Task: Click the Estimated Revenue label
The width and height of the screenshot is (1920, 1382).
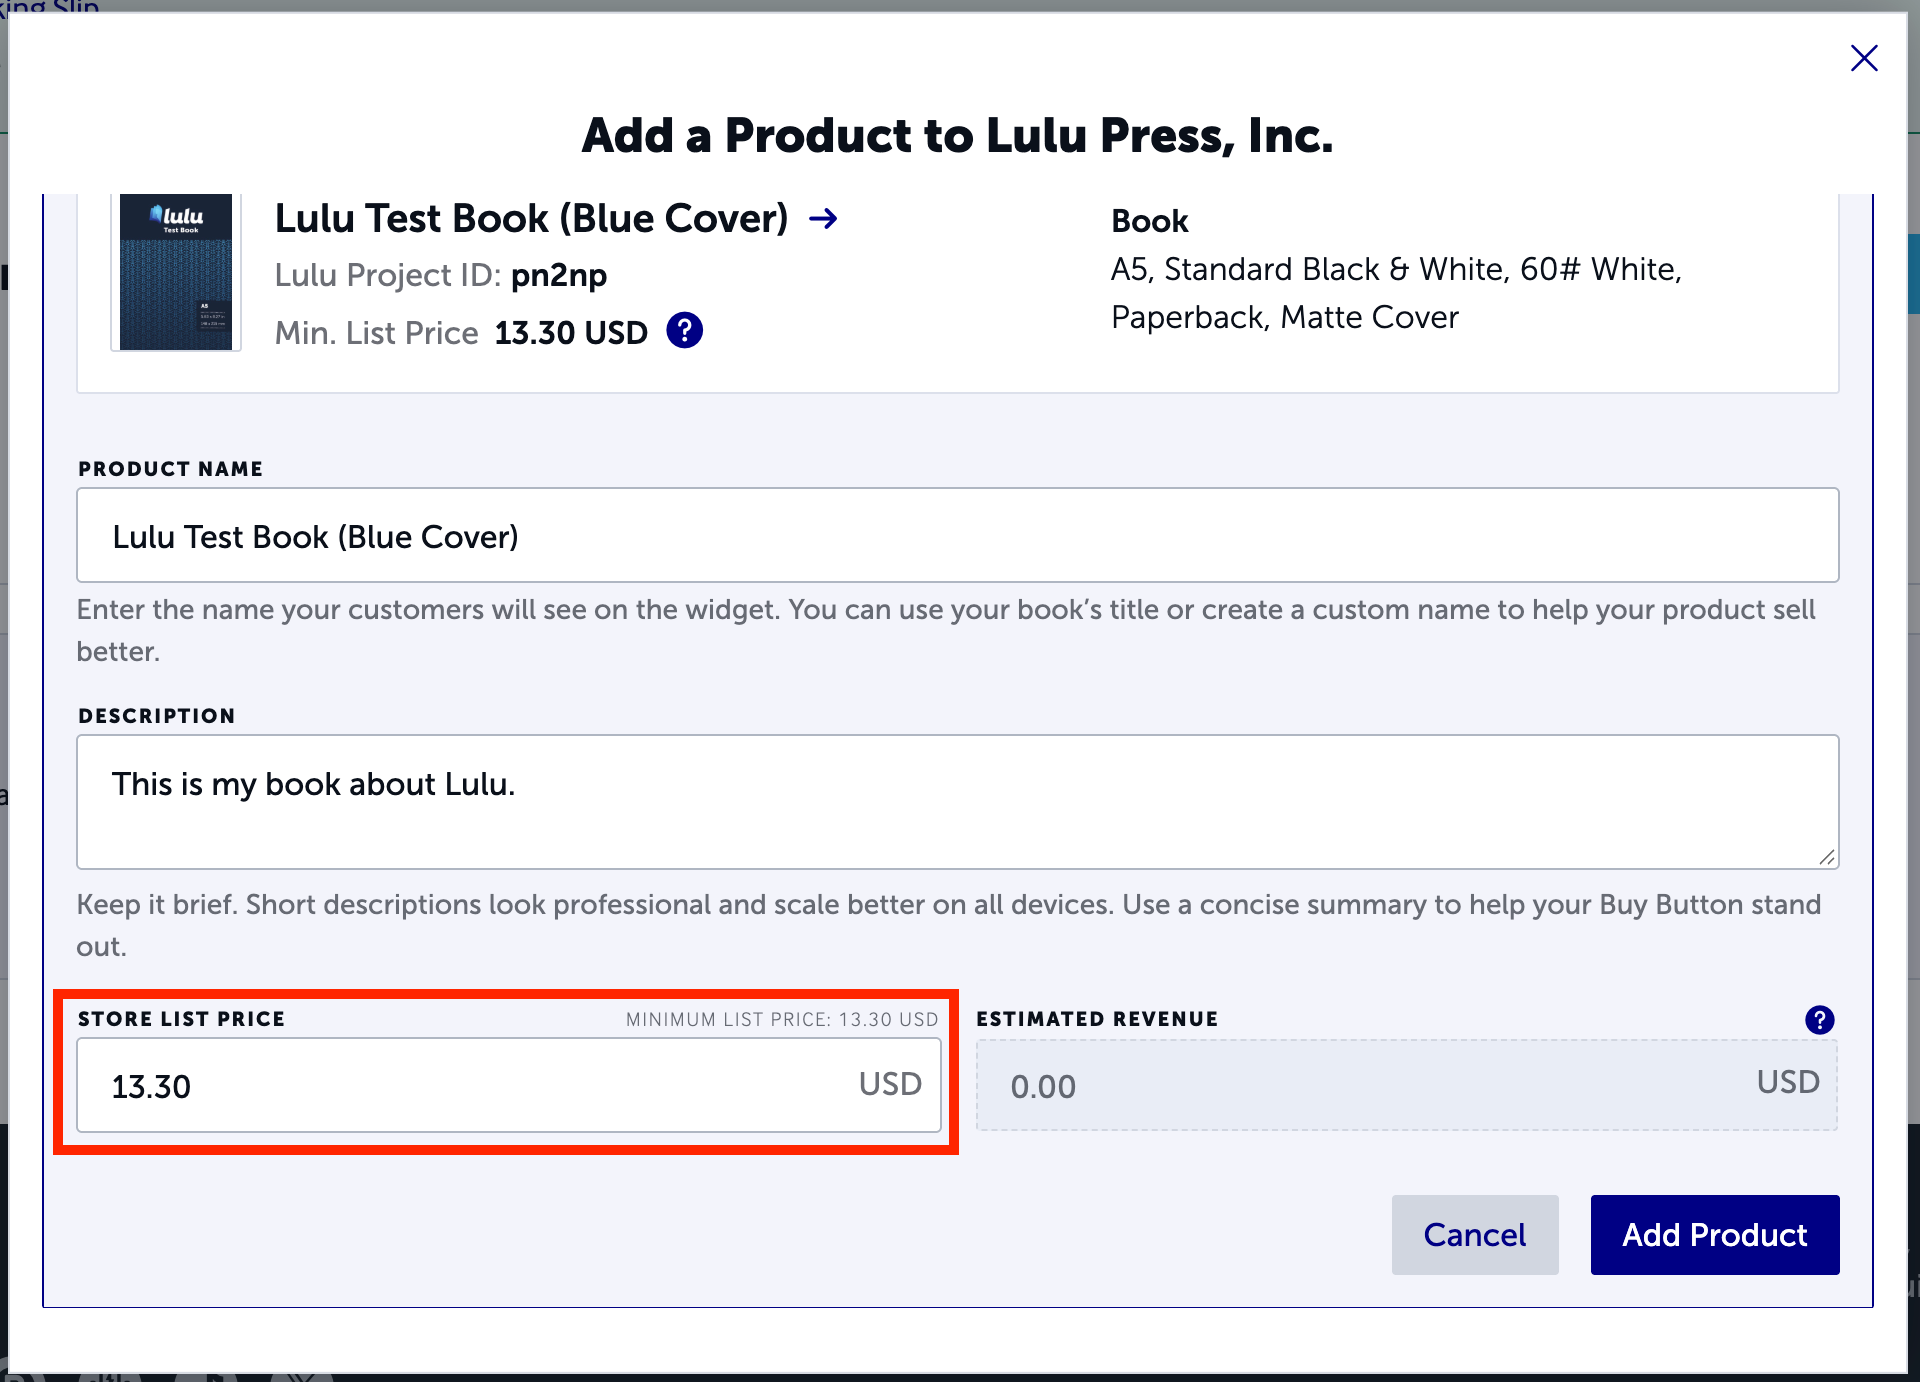Action: coord(1097,1019)
